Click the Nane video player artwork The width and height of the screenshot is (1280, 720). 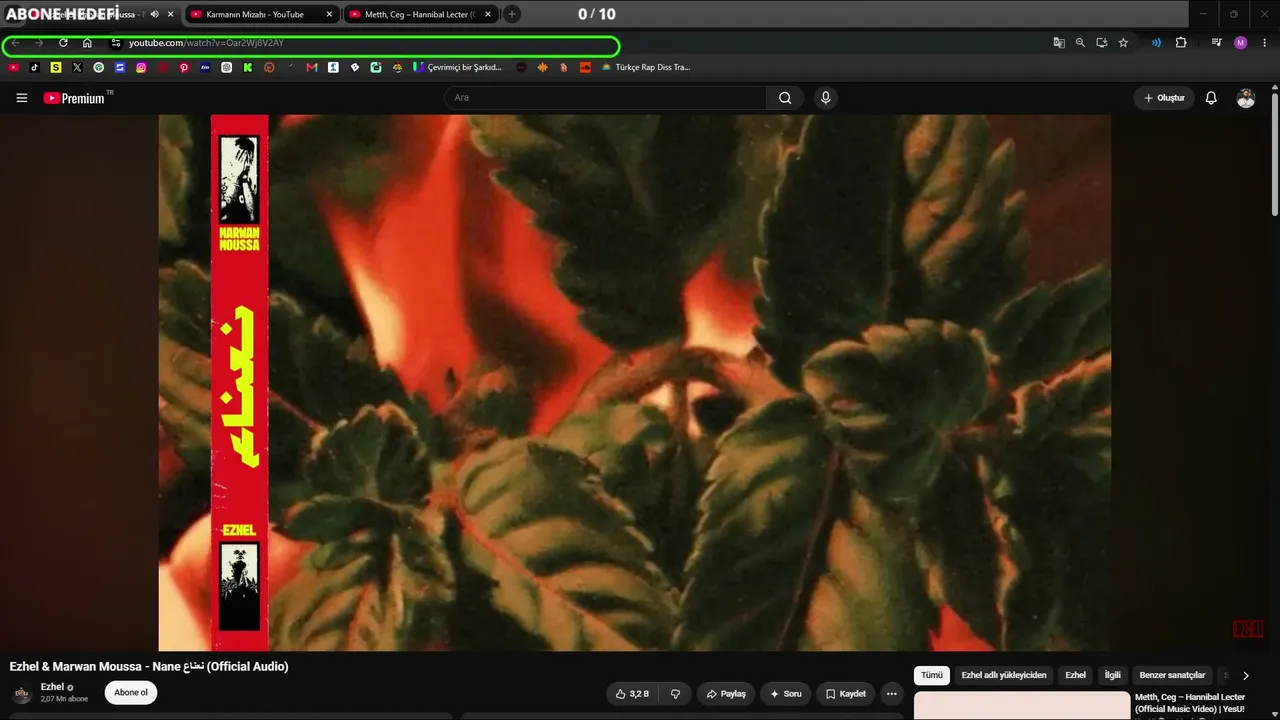pos(635,383)
